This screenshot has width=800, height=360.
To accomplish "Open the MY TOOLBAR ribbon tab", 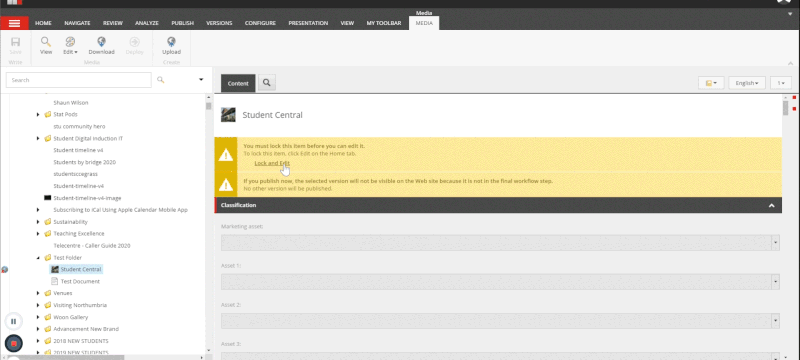I will click(384, 23).
